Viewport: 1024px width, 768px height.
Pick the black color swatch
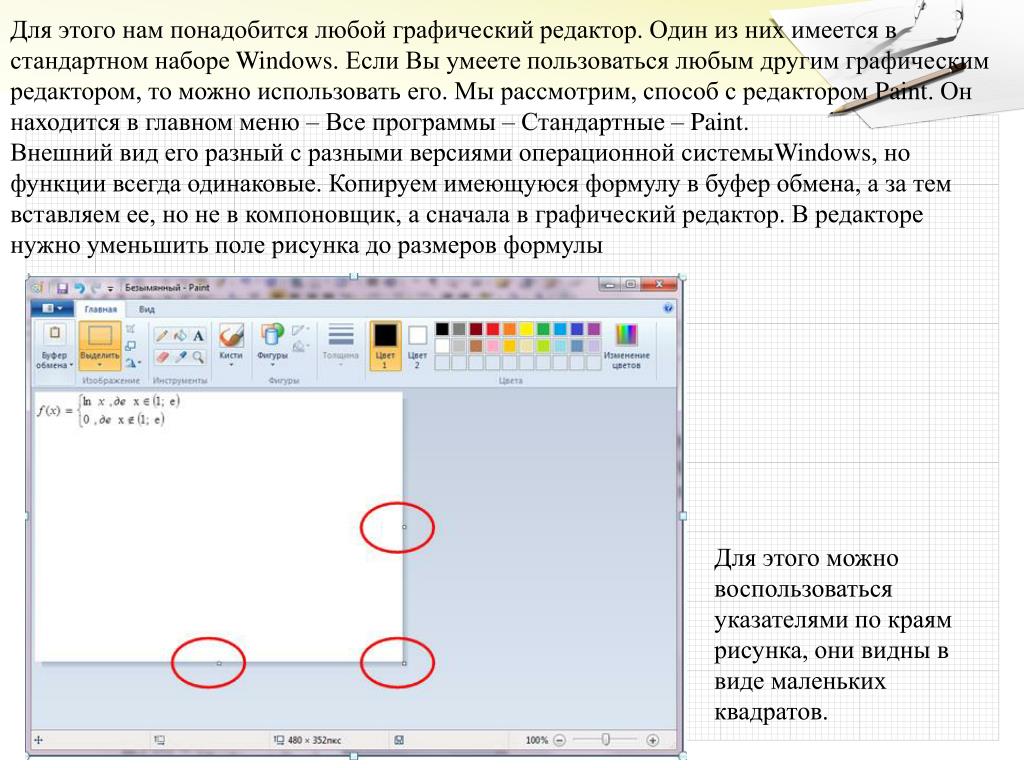[x=442, y=328]
